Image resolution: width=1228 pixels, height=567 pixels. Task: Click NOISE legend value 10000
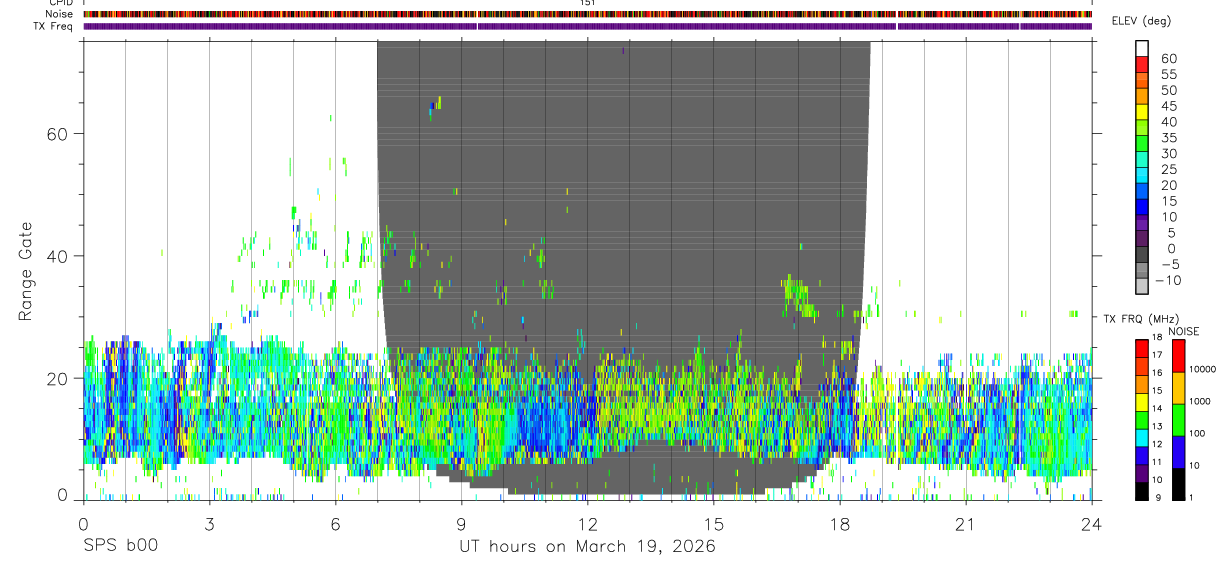(1203, 369)
